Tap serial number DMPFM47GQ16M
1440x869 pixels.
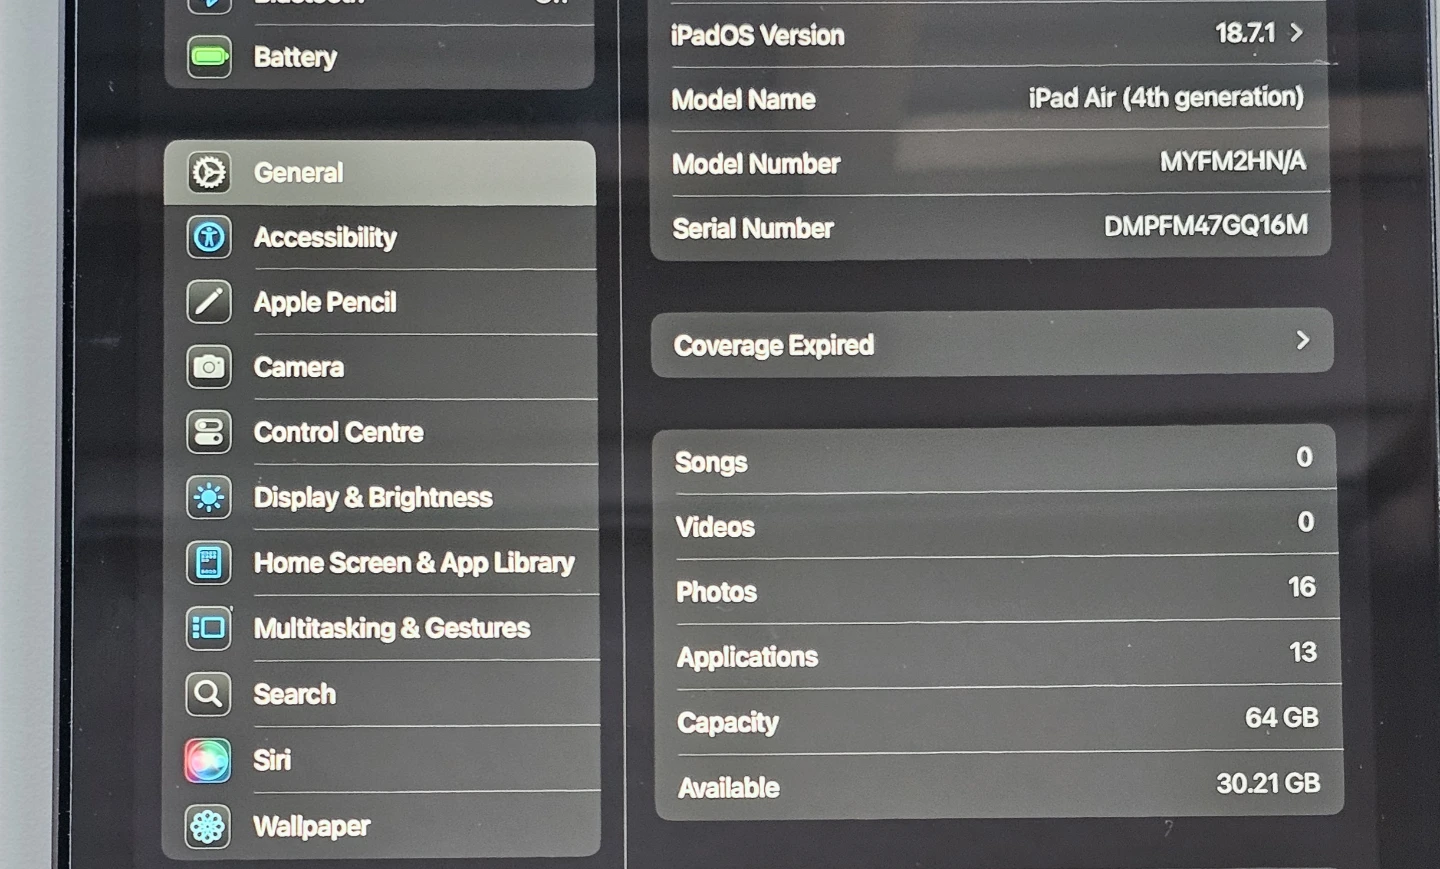coord(1206,226)
